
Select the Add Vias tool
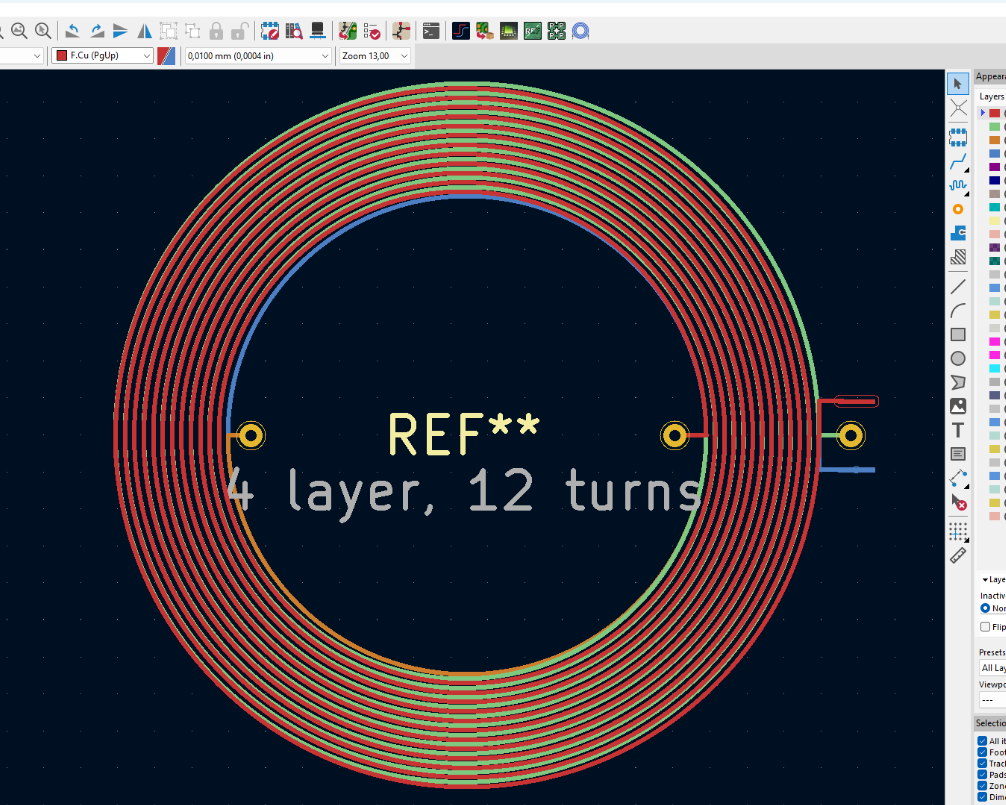click(958, 209)
